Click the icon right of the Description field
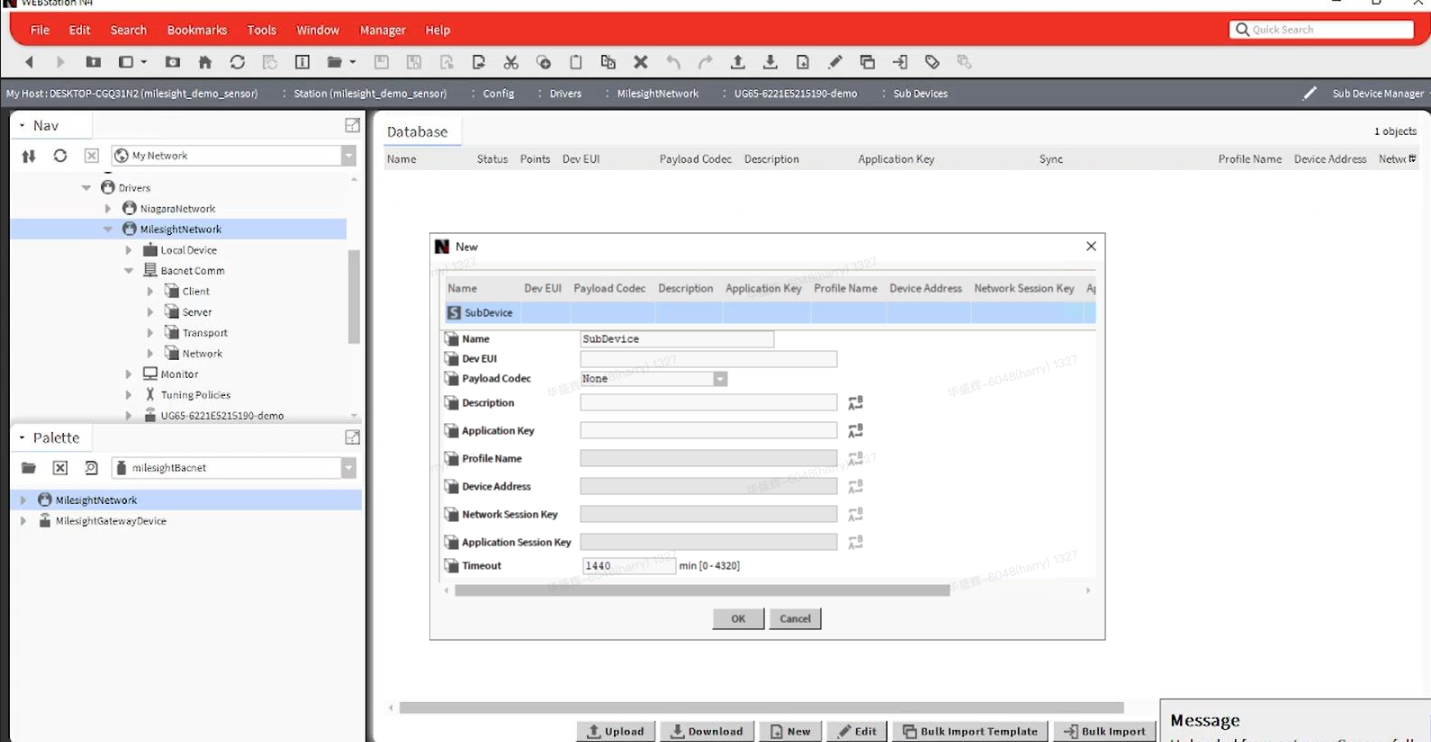The height and width of the screenshot is (742, 1431). pyautogui.click(x=855, y=403)
